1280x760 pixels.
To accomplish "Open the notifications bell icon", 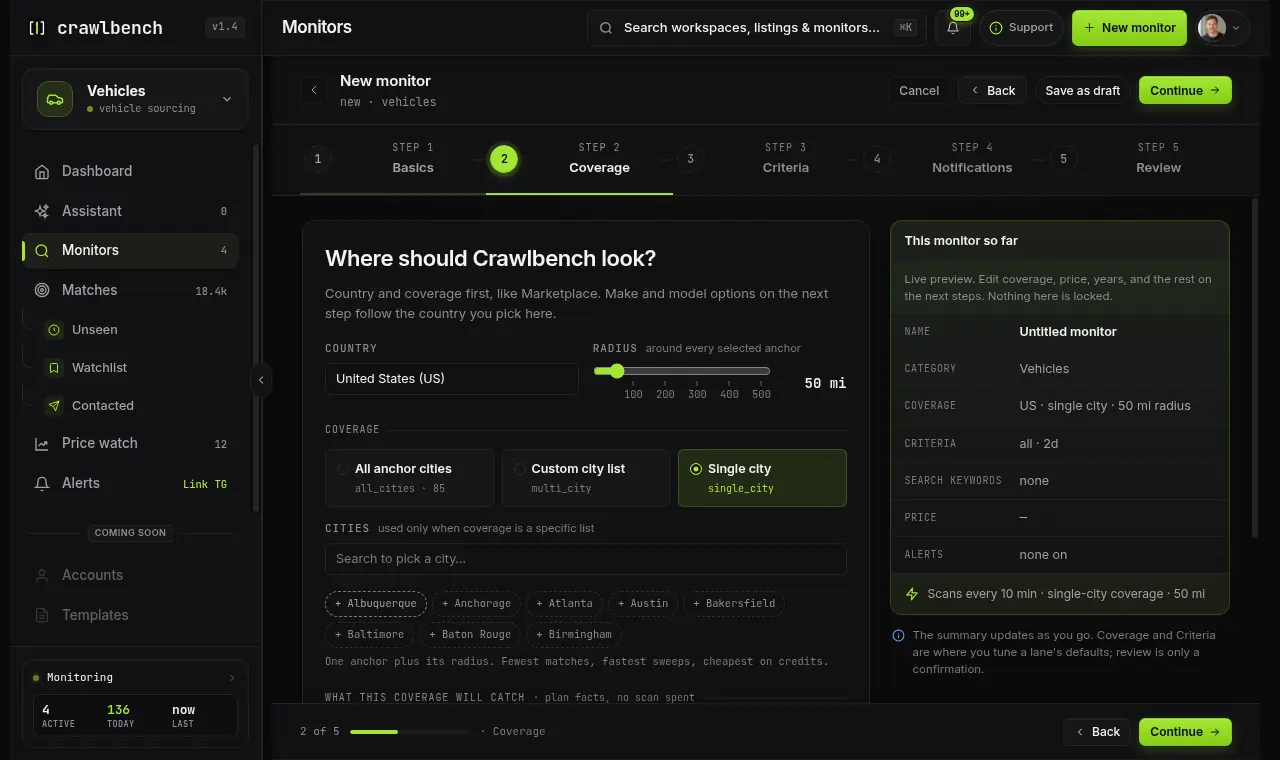I will [953, 28].
